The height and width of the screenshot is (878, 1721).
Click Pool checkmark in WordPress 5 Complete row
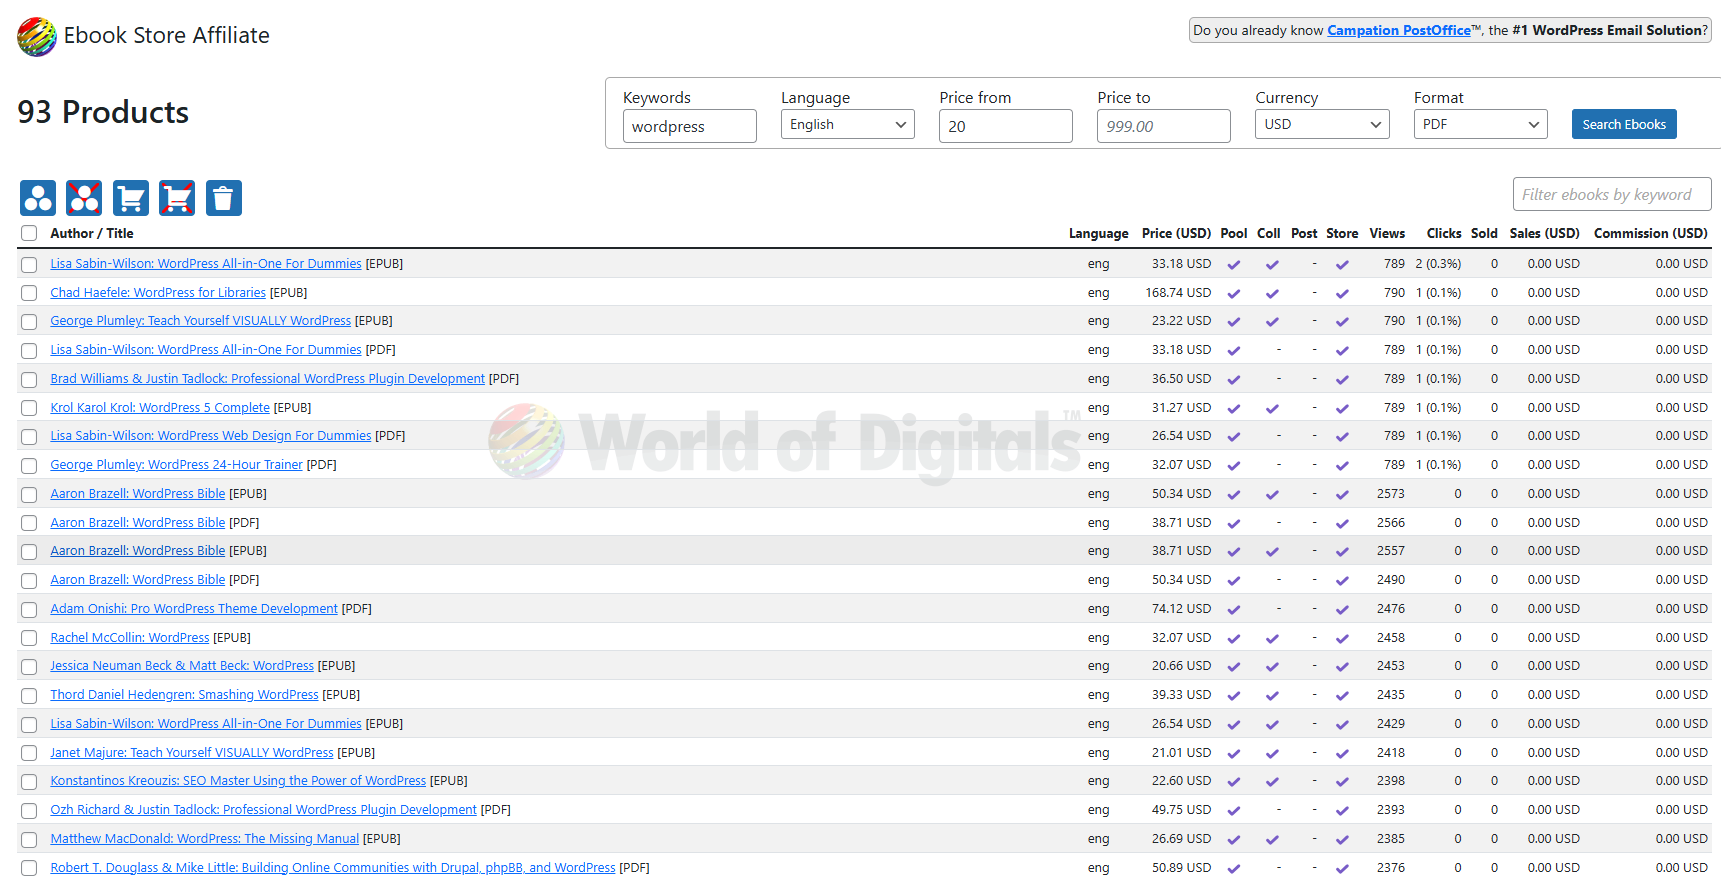pyautogui.click(x=1234, y=409)
